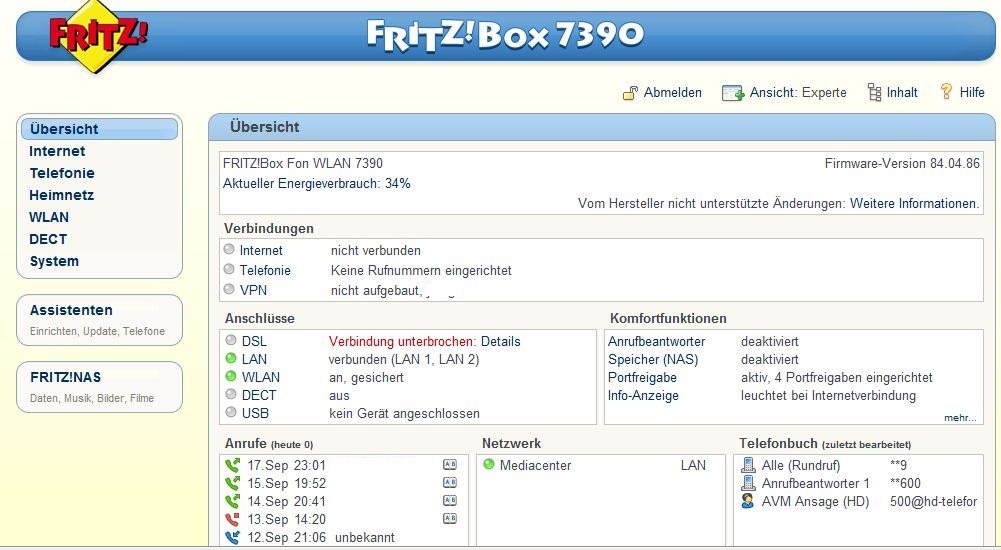Click phonebook icon beside 13.Sep 14:20 call

click(450, 518)
